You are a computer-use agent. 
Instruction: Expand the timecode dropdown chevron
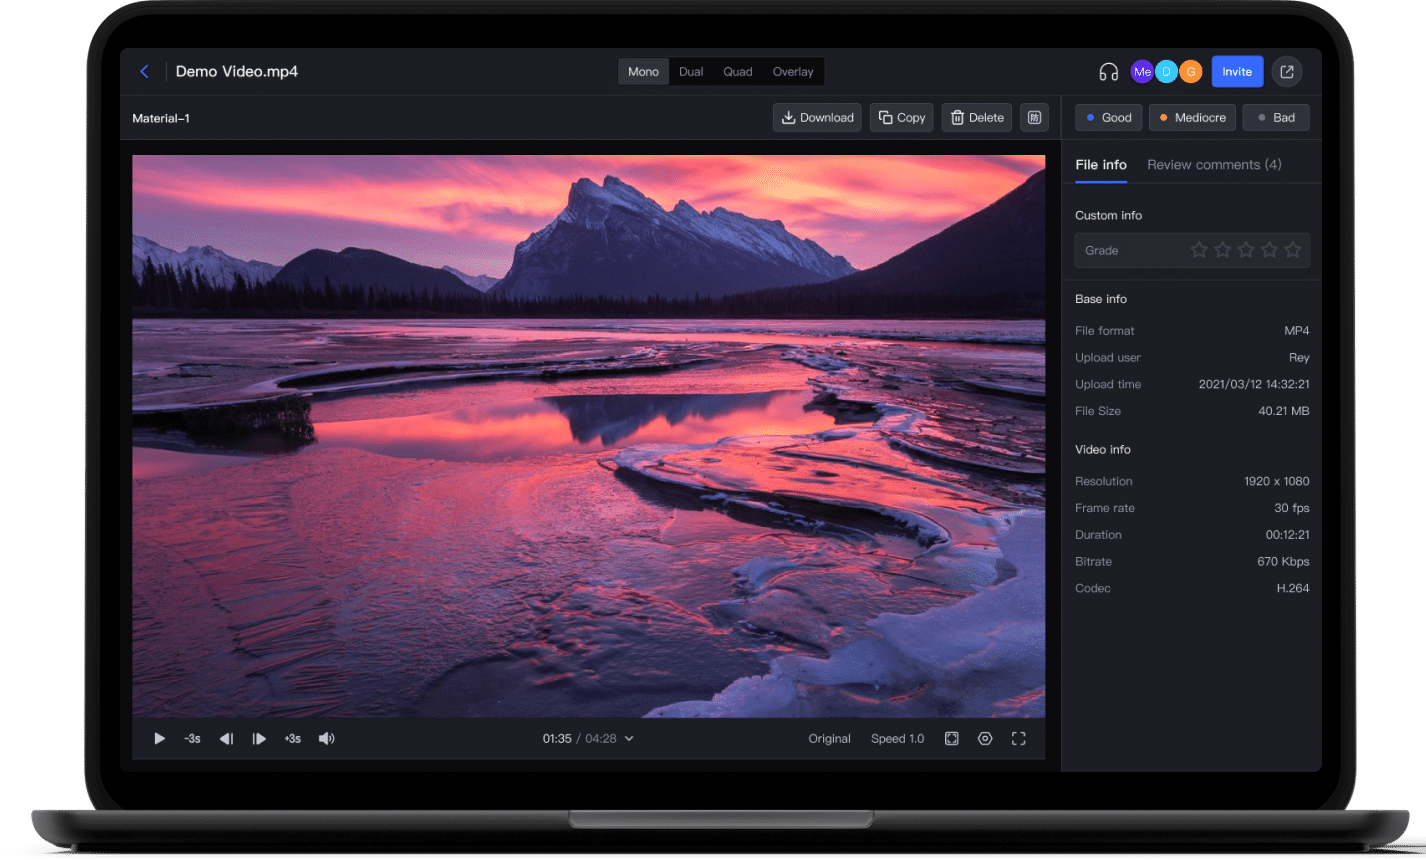629,739
